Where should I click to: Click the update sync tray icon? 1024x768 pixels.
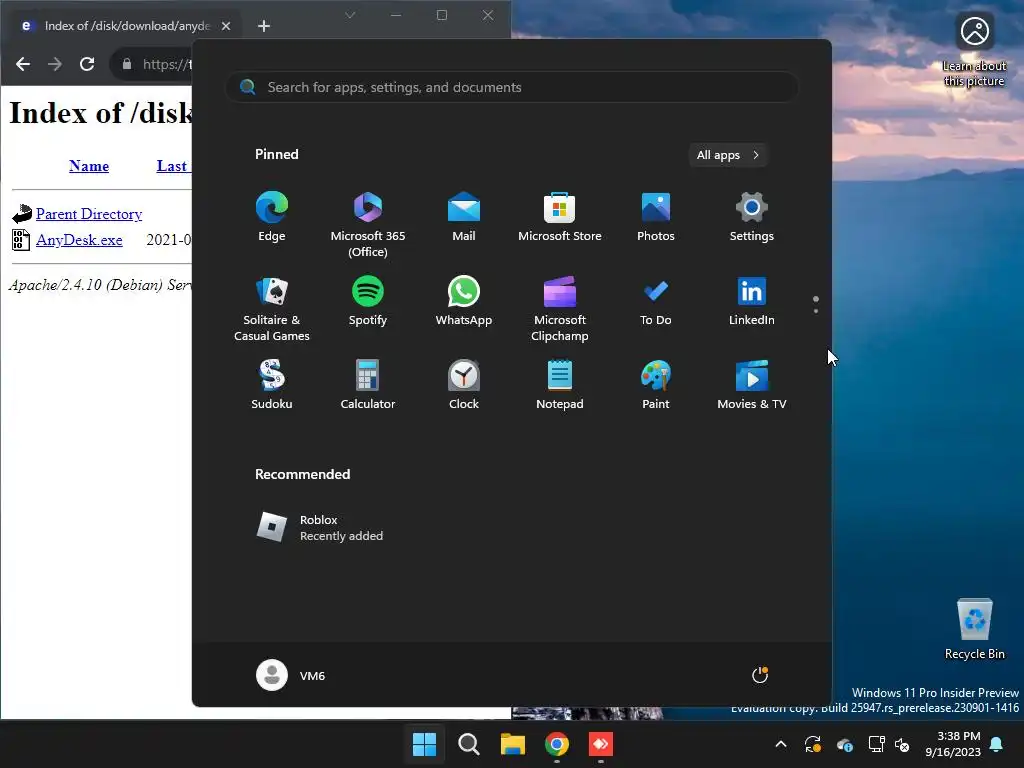(x=812, y=744)
